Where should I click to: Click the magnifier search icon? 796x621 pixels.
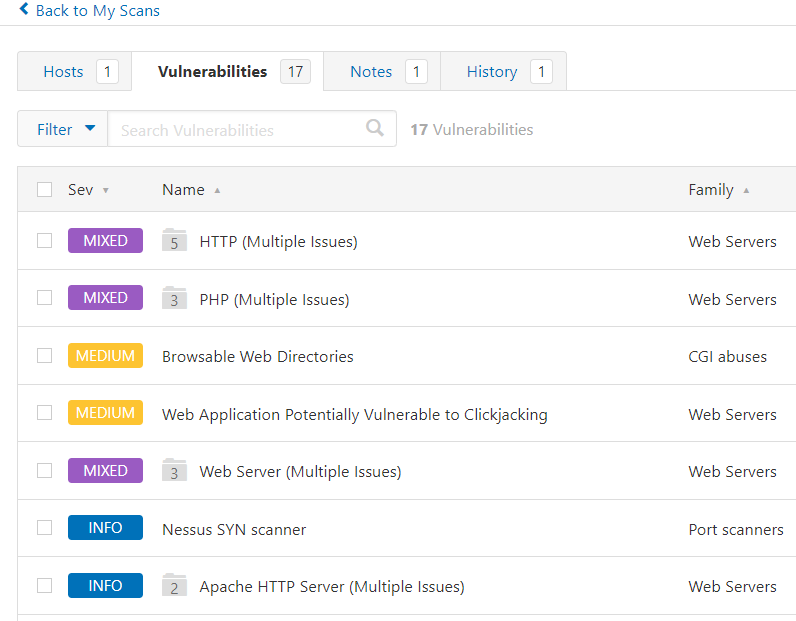click(375, 127)
